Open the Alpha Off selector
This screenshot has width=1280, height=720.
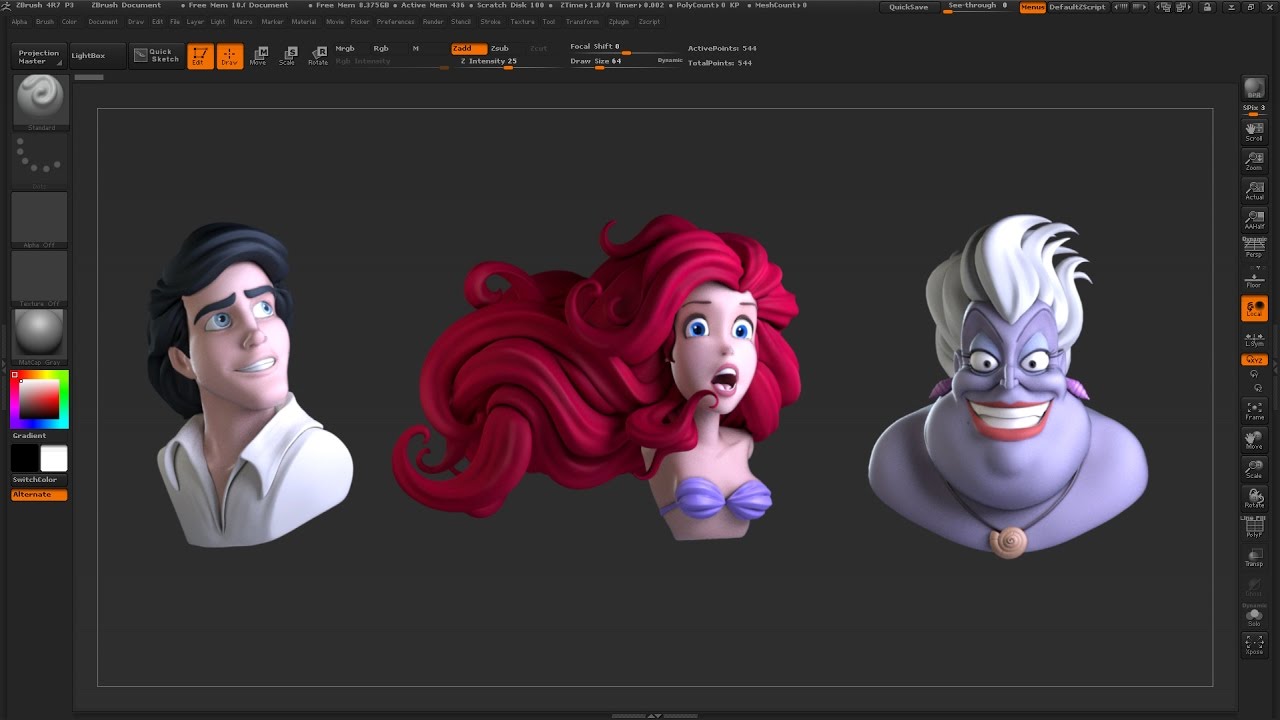pyautogui.click(x=40, y=219)
